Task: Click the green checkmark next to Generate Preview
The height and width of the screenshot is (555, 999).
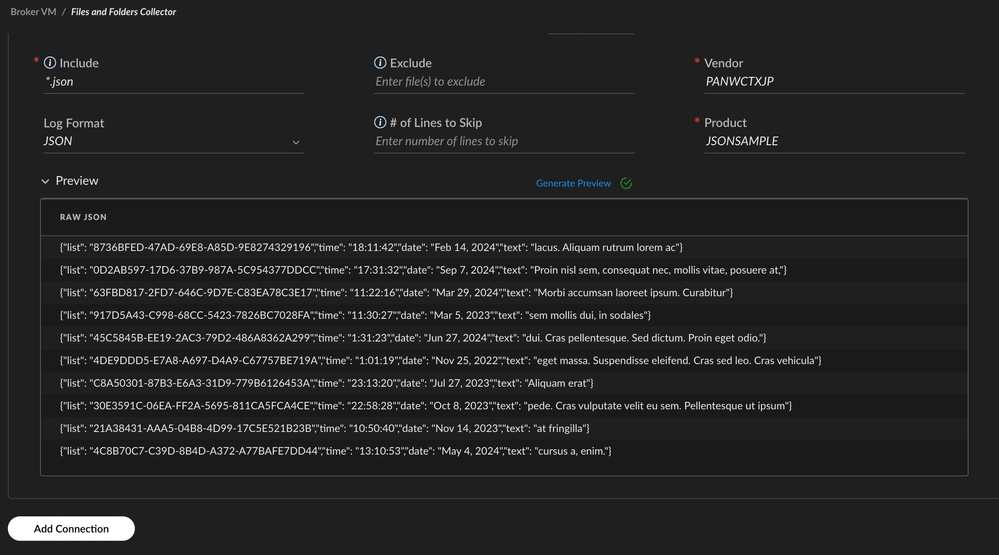Action: point(626,183)
